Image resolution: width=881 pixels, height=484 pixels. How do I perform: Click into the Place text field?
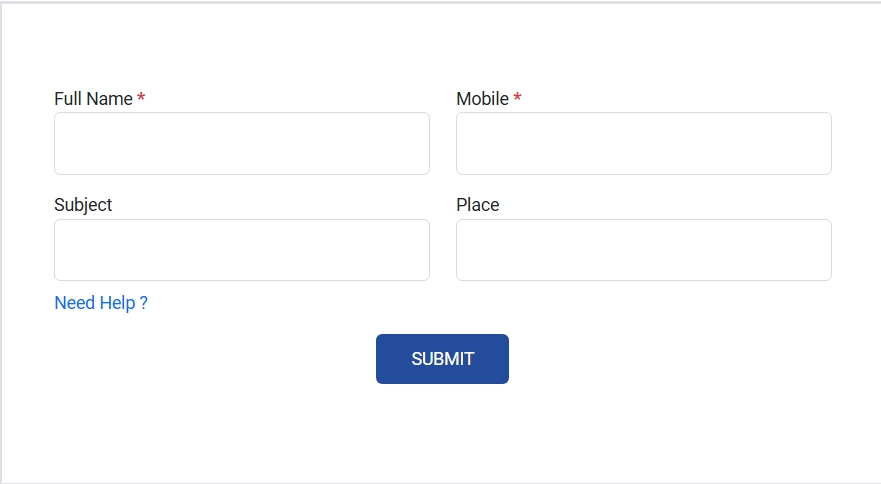coord(643,250)
